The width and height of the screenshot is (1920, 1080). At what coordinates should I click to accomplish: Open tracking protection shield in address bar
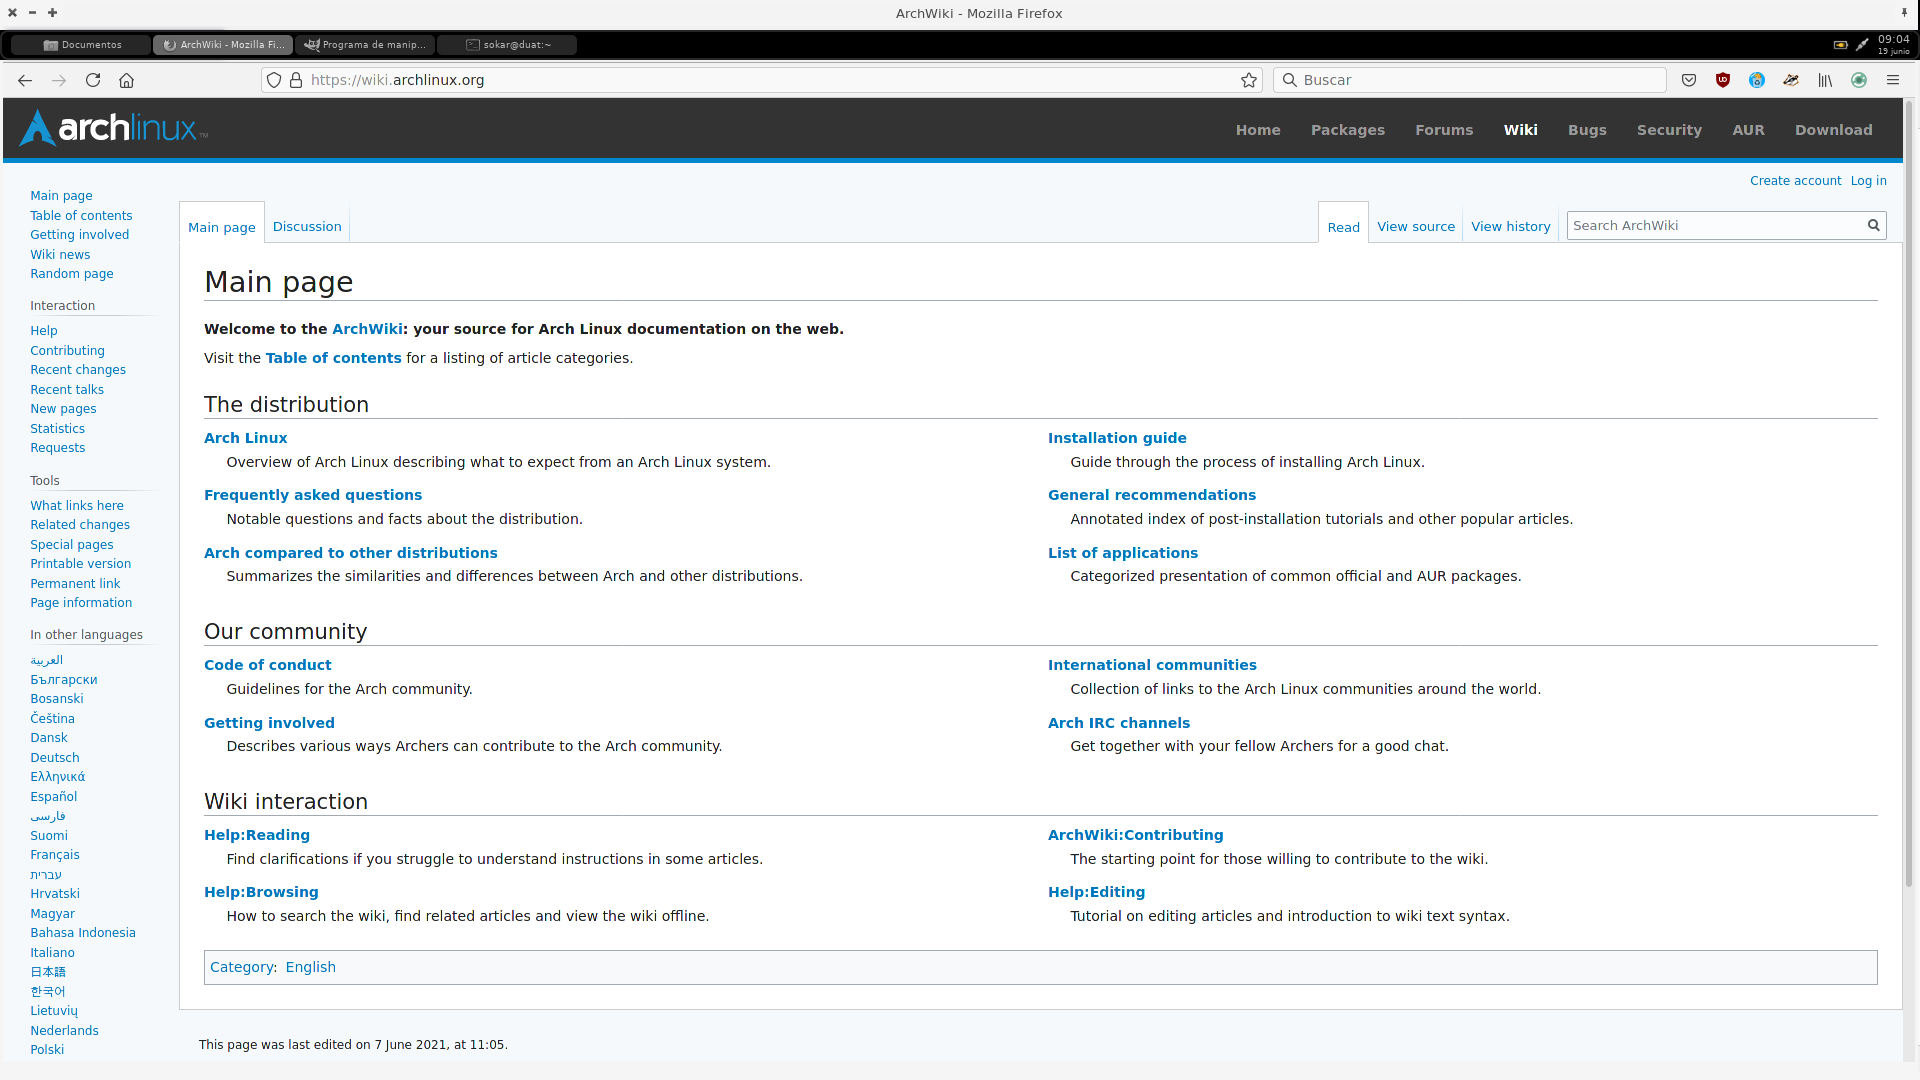click(x=274, y=80)
